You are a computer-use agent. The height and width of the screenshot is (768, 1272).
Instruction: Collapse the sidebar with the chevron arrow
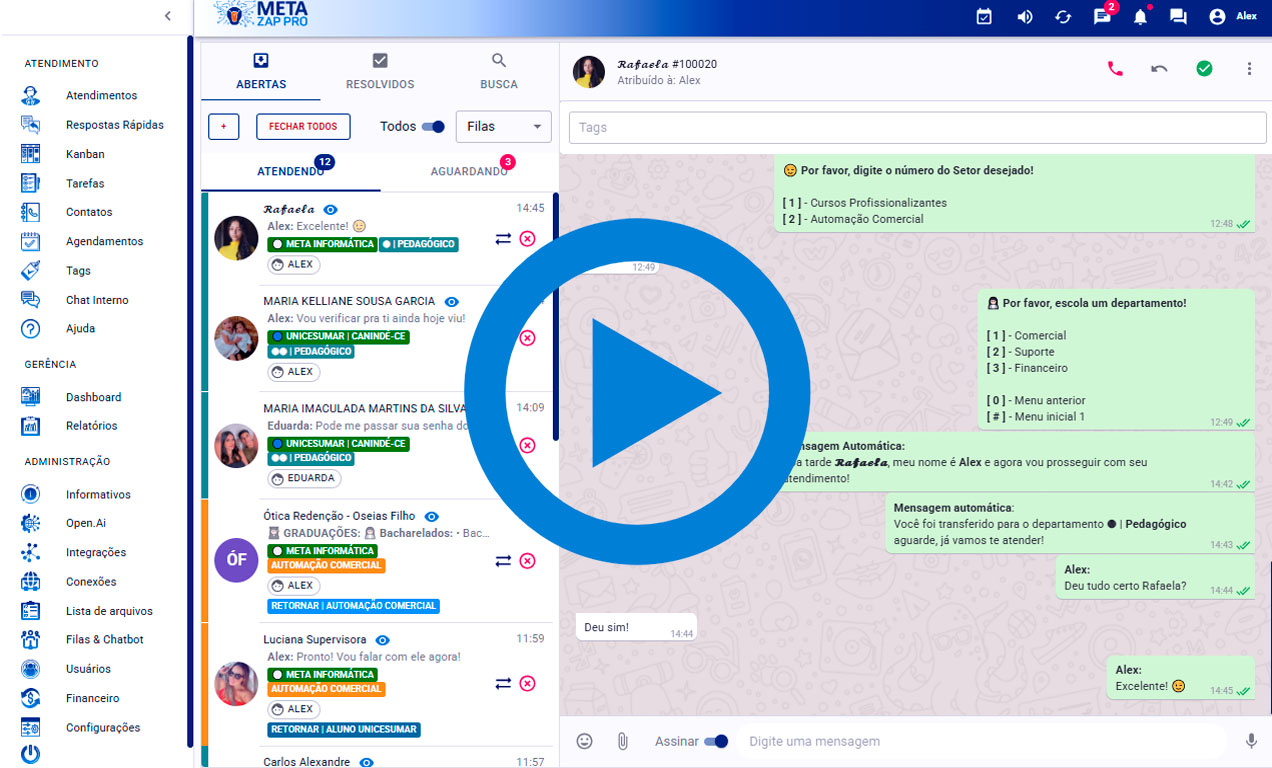(167, 16)
